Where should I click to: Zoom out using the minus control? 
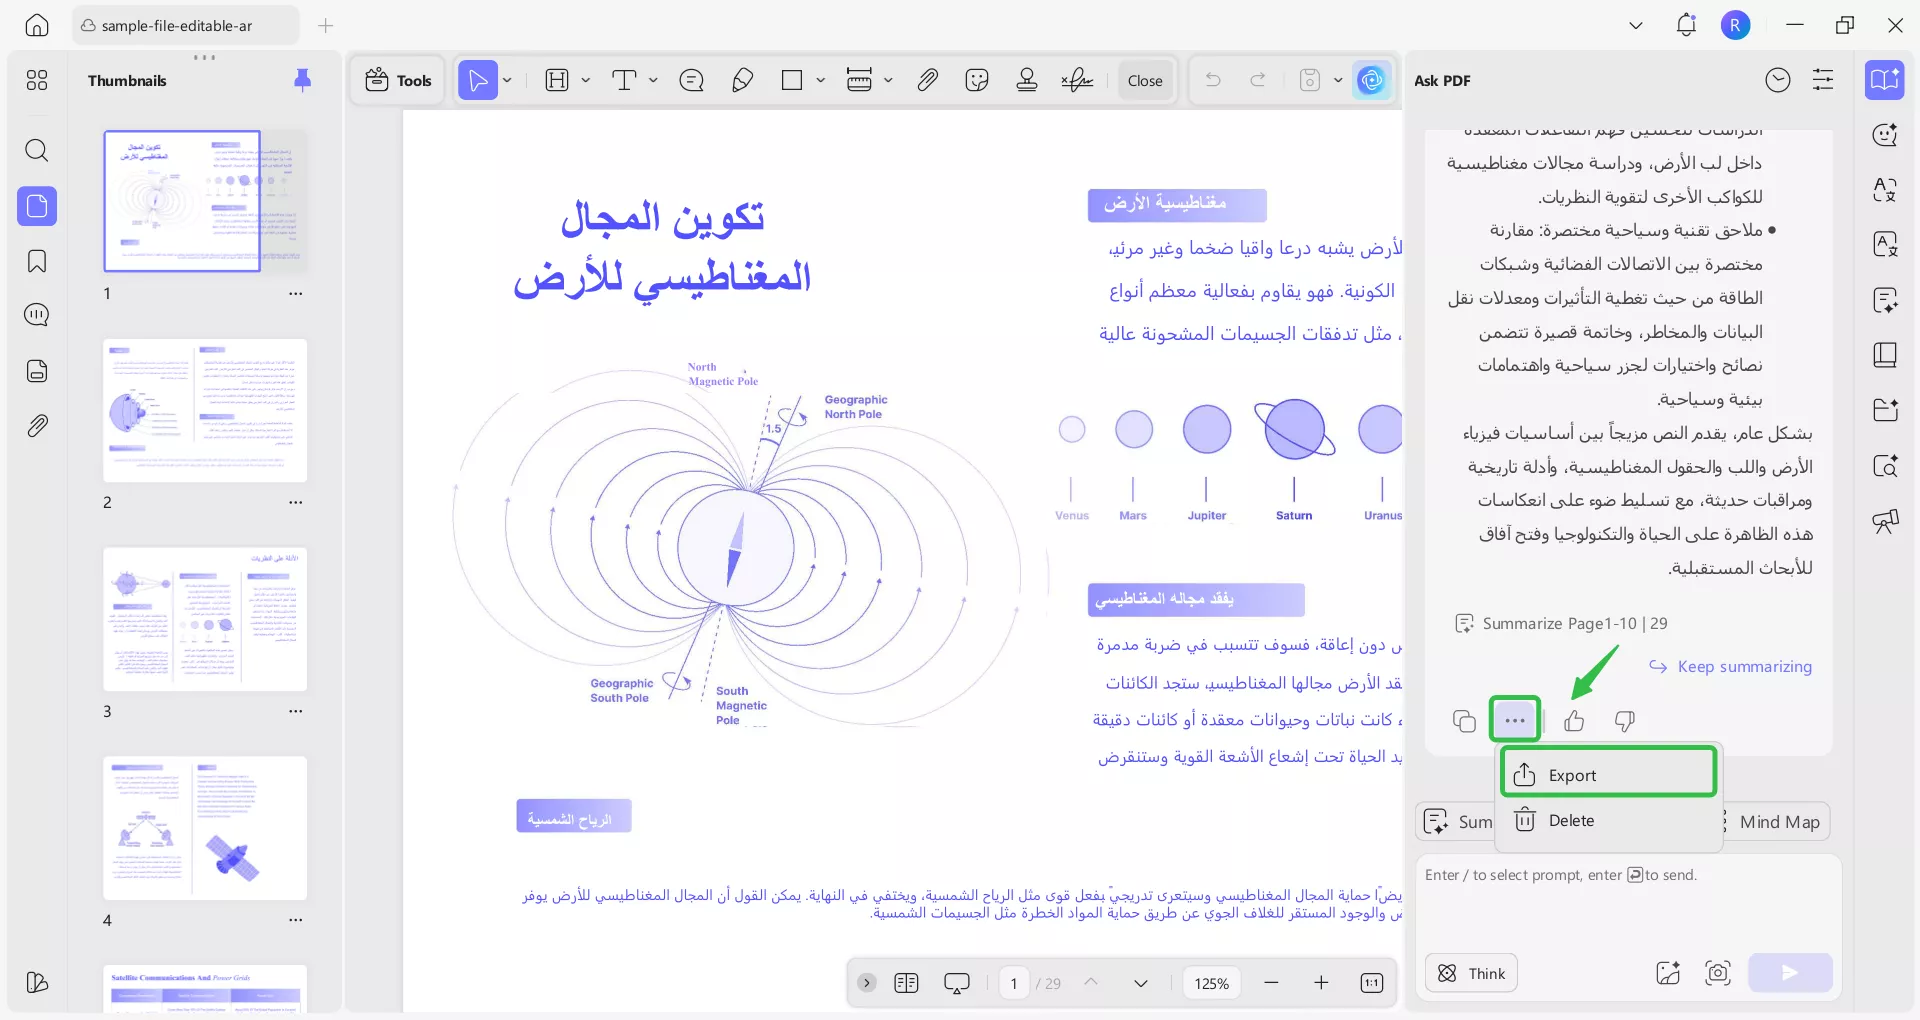(1271, 983)
